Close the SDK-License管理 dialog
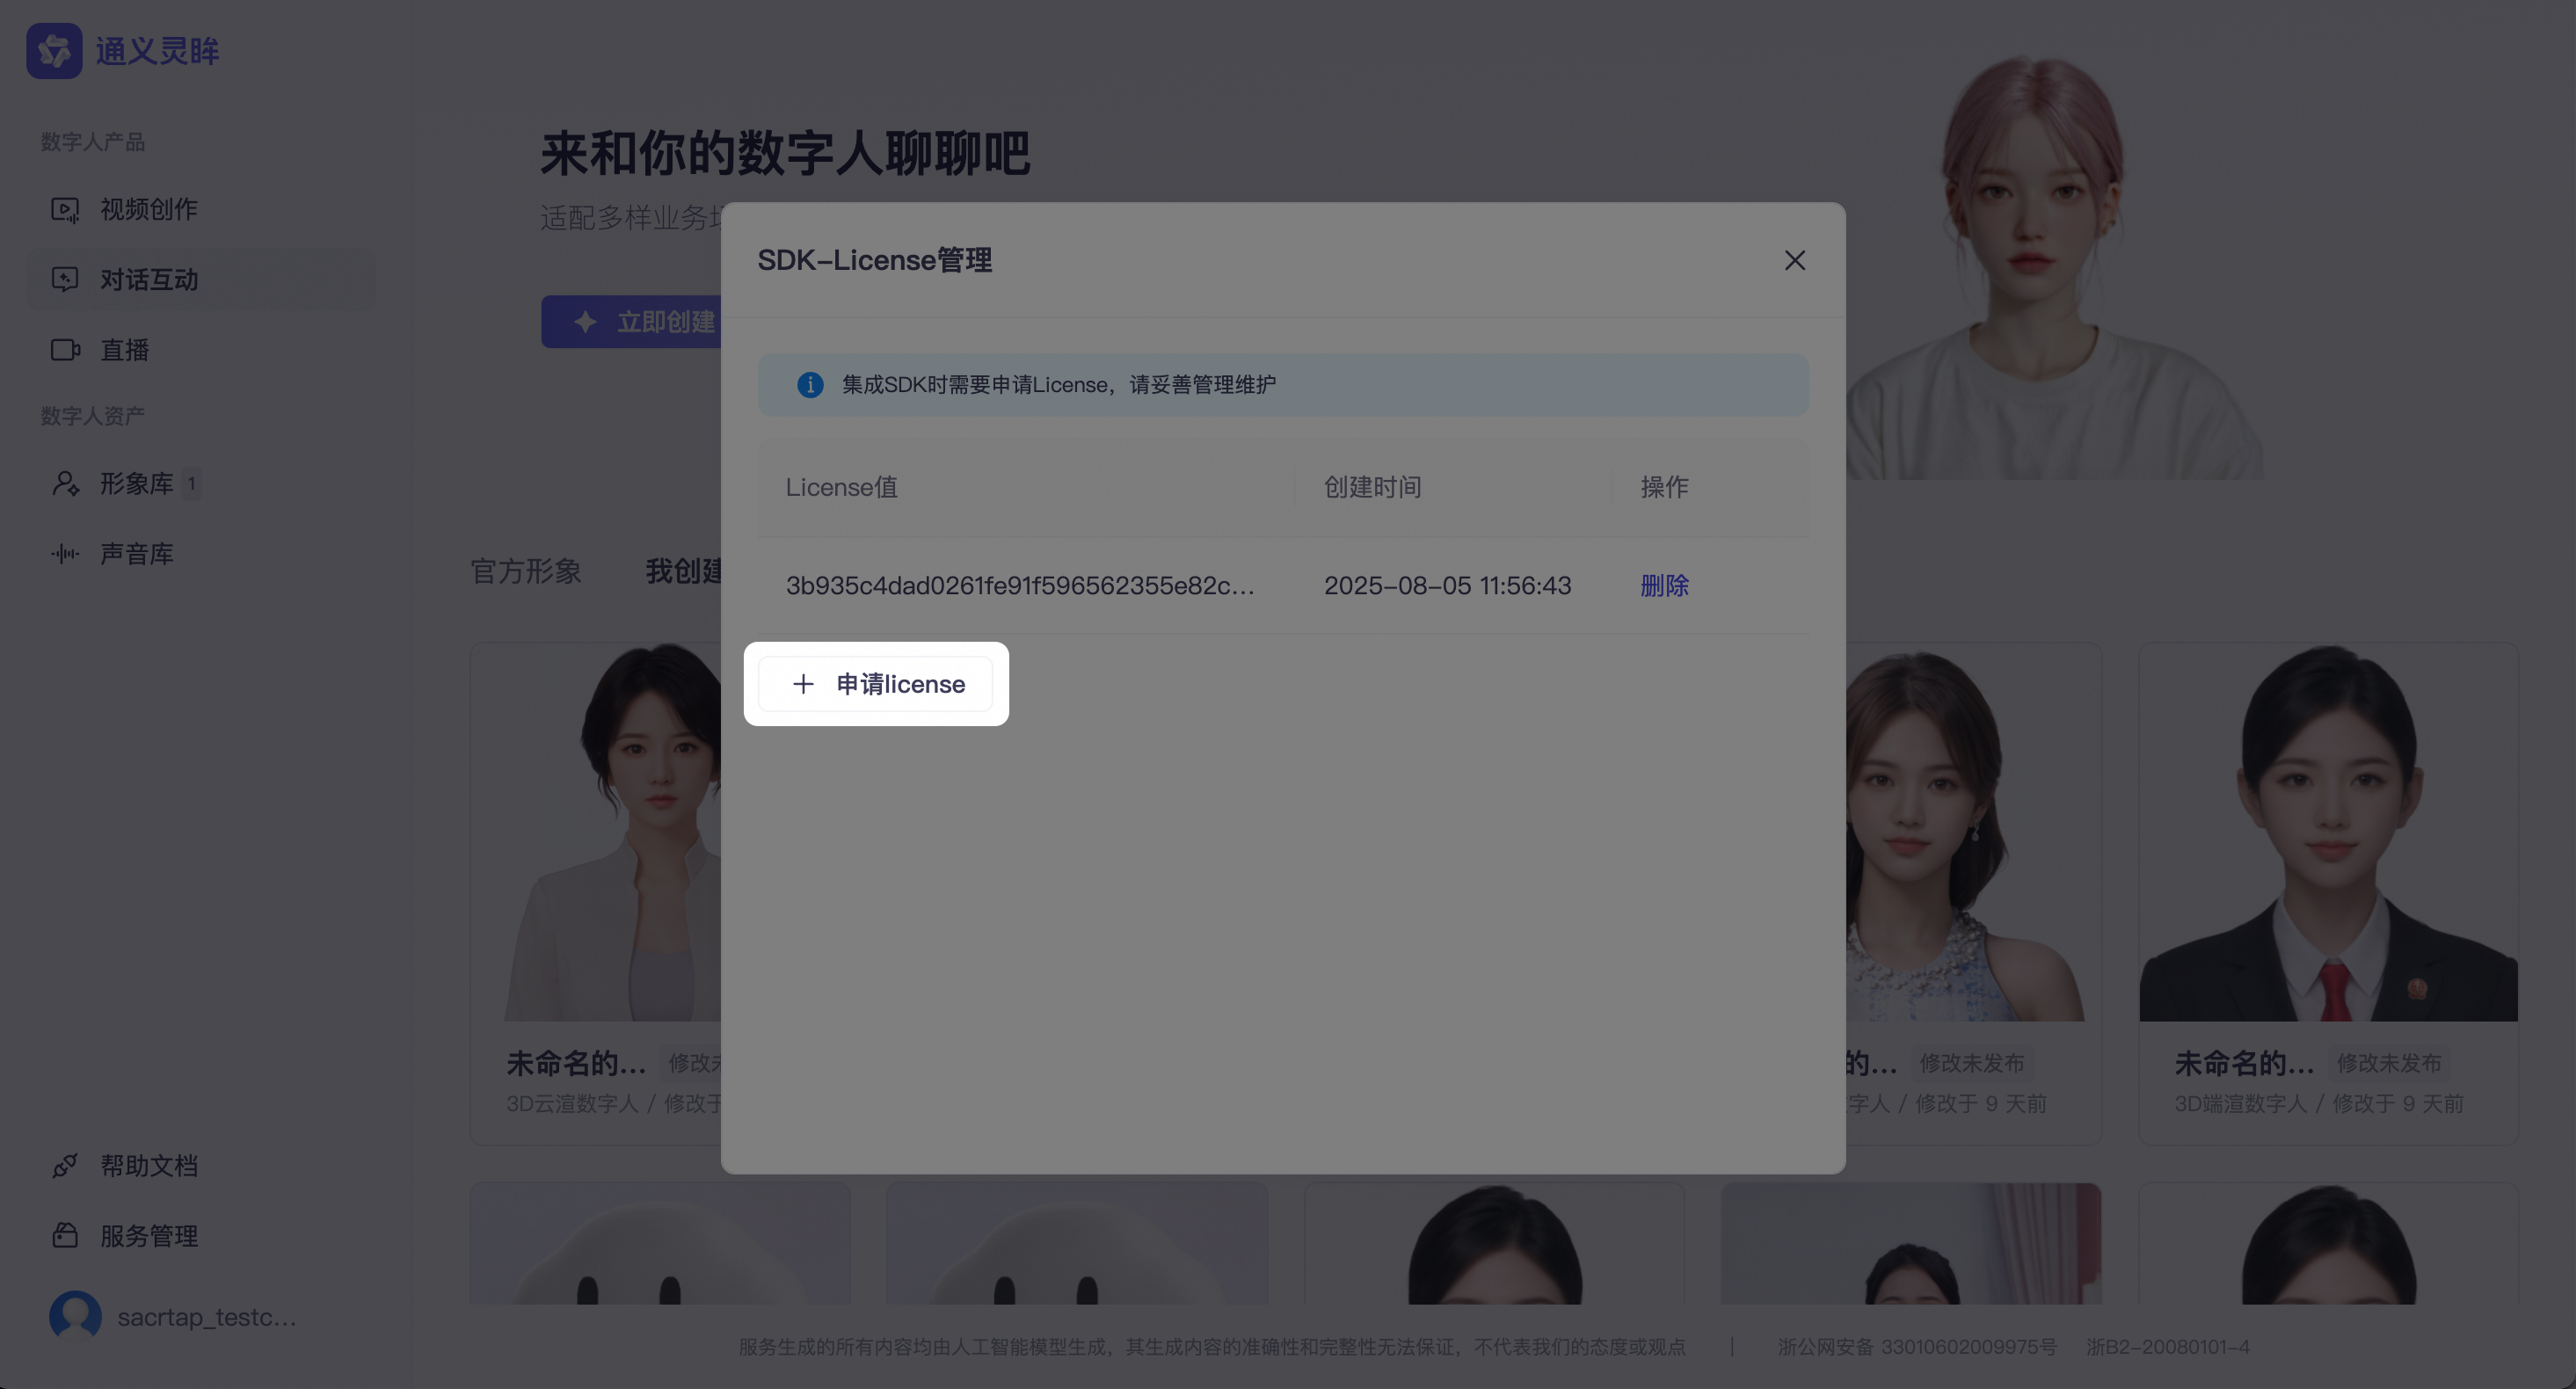The width and height of the screenshot is (2576, 1389). pos(1795,260)
